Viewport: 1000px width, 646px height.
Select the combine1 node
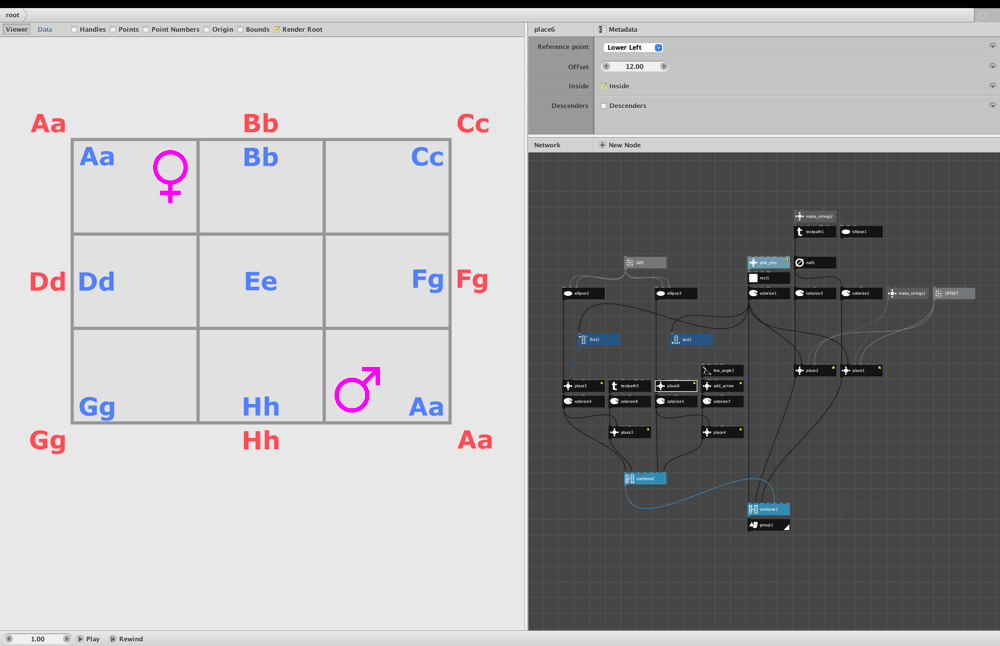pos(768,509)
